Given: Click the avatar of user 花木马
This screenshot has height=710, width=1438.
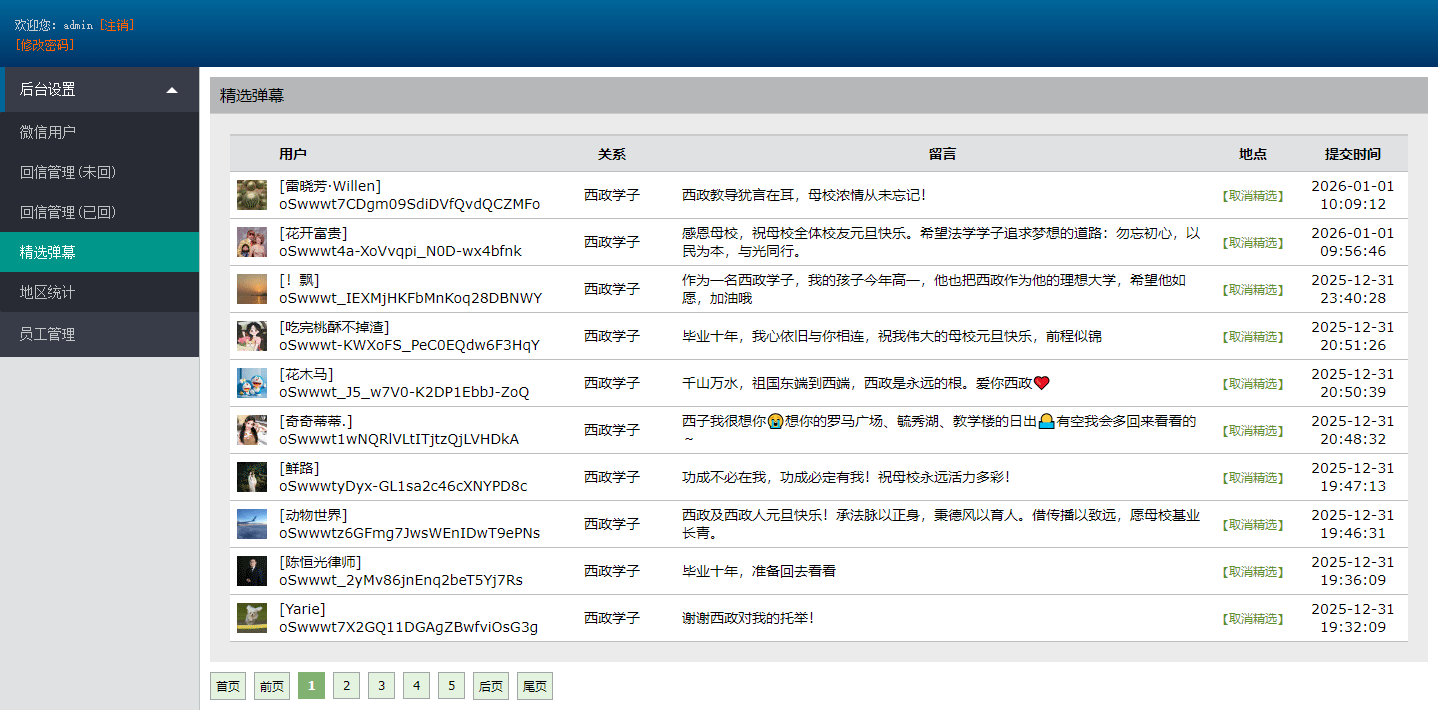Looking at the screenshot, I should coord(251,383).
